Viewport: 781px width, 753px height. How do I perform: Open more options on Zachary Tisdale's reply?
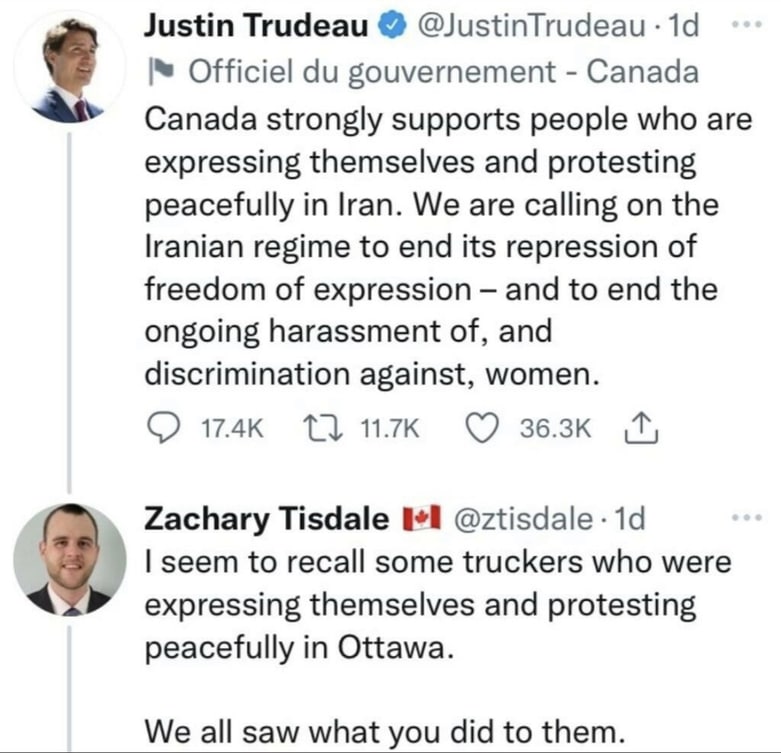(x=746, y=518)
